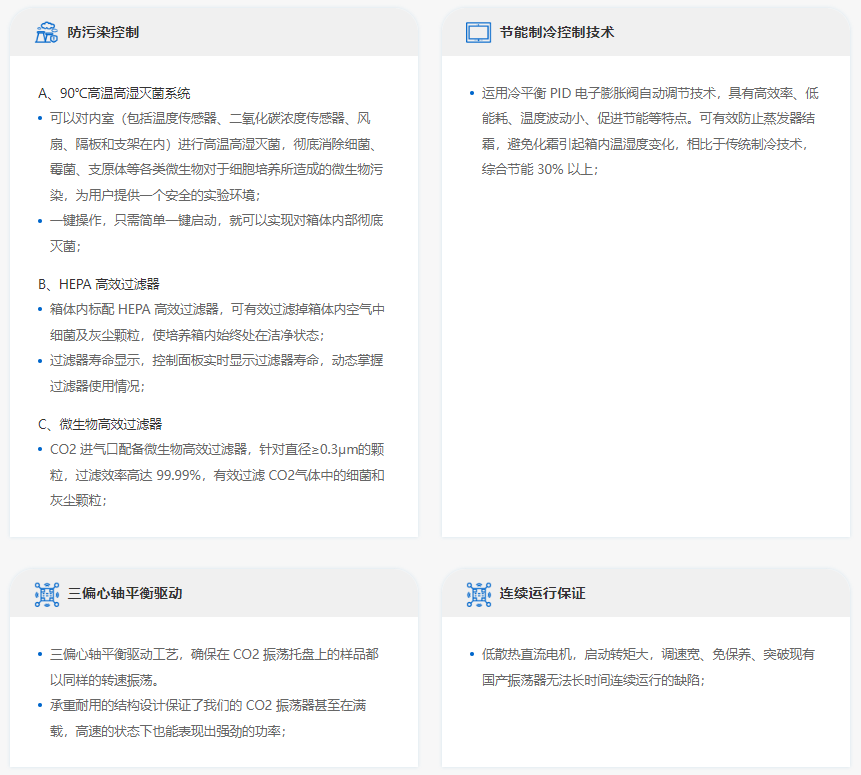Click the bullet starting CO2 进气口配备
This screenshot has width=861, height=775.
click(x=217, y=475)
